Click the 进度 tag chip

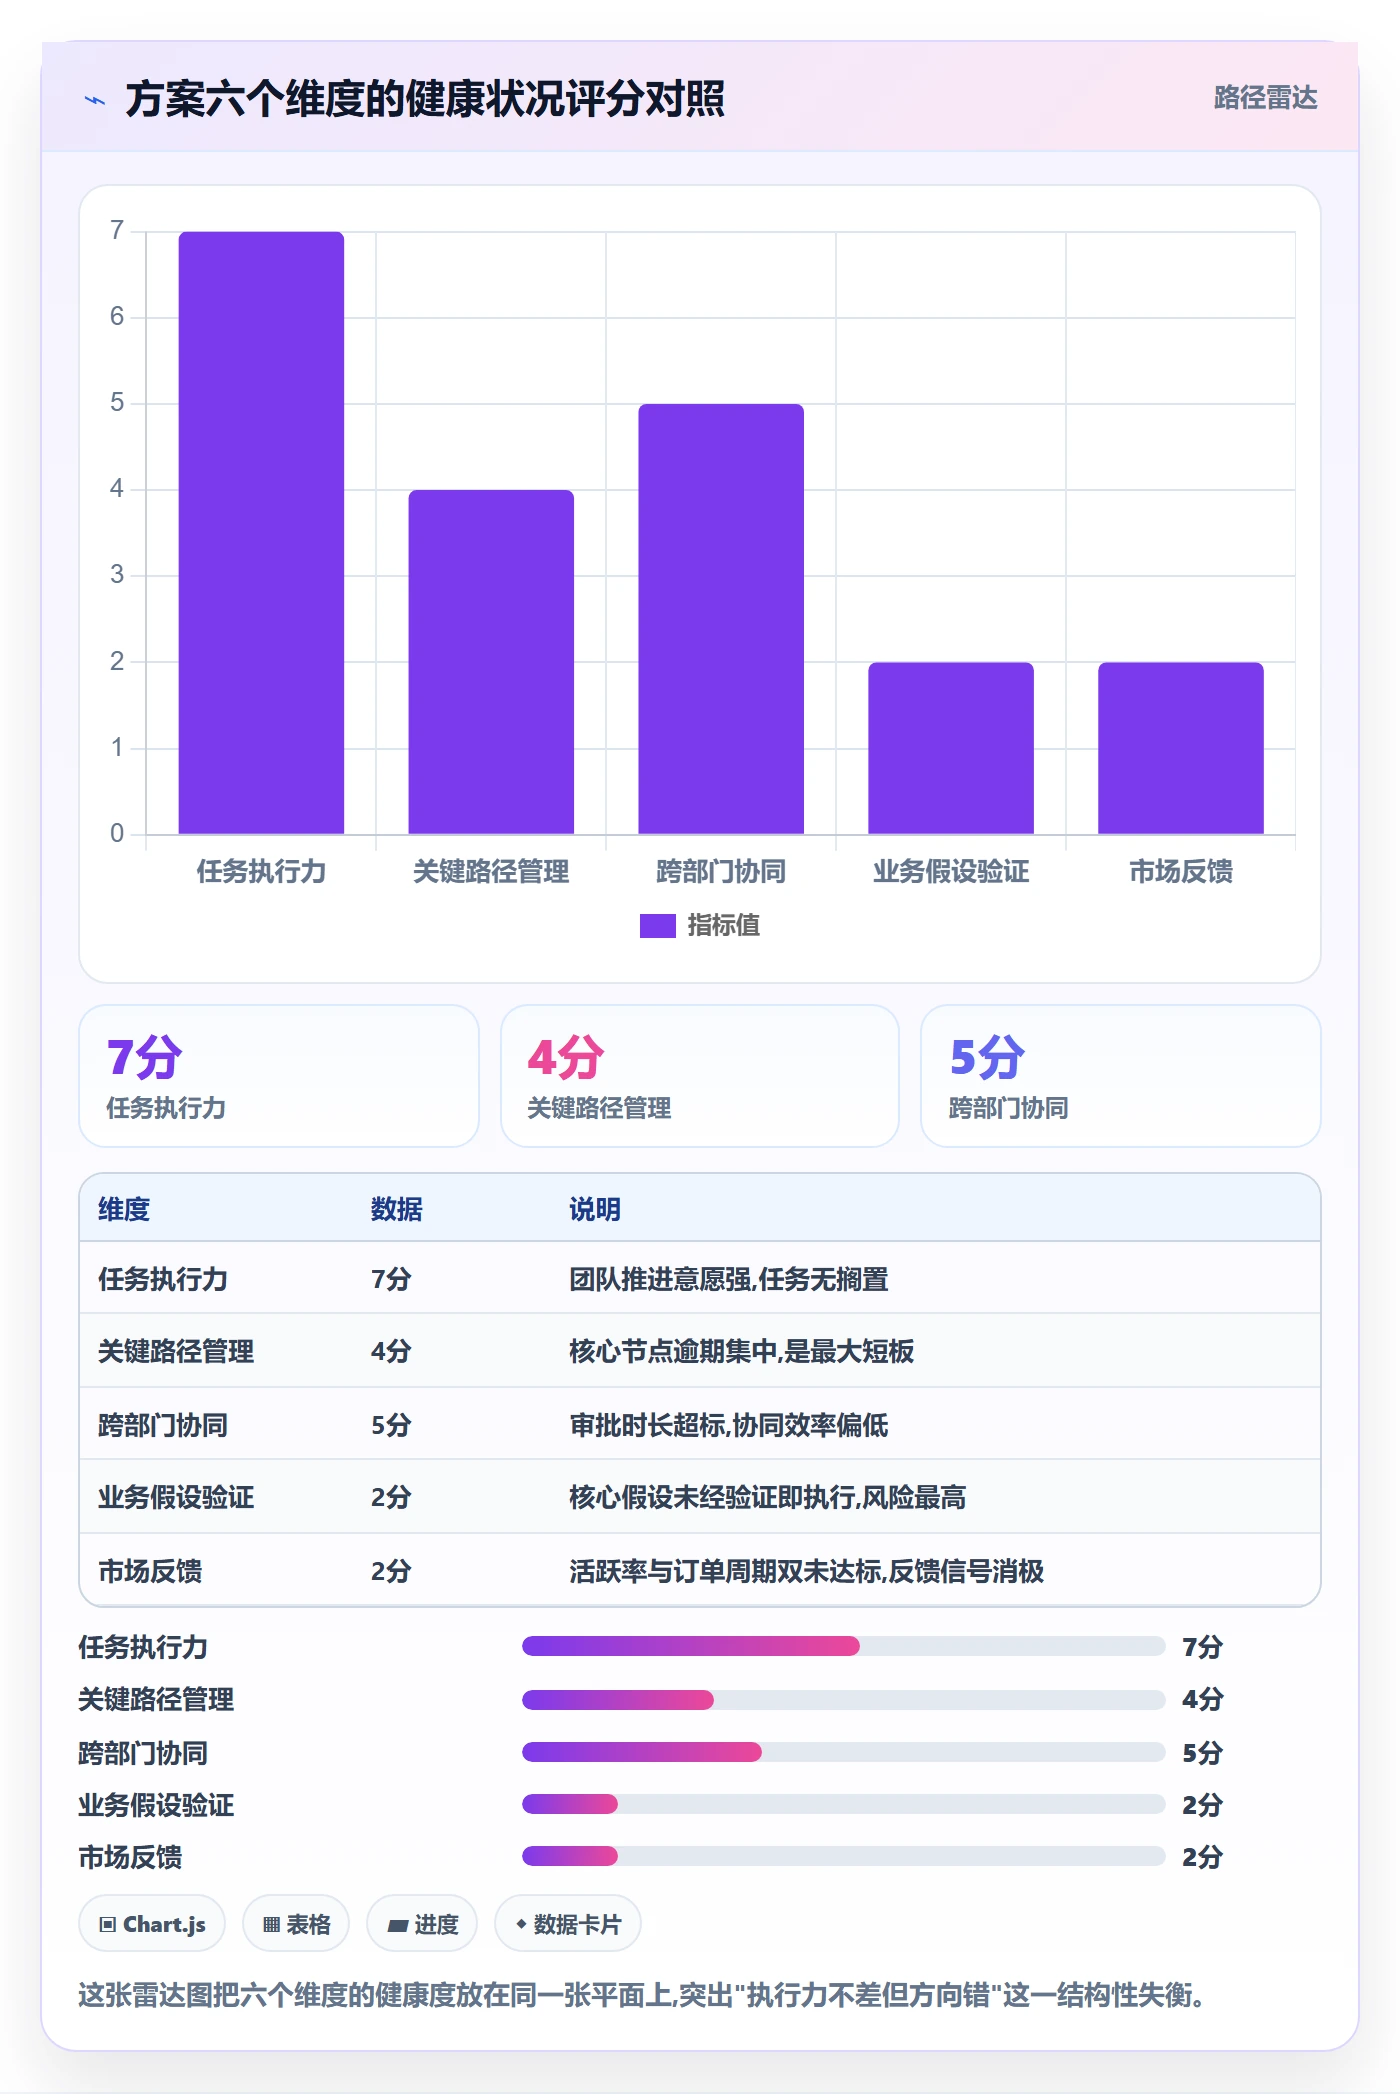click(x=422, y=1924)
